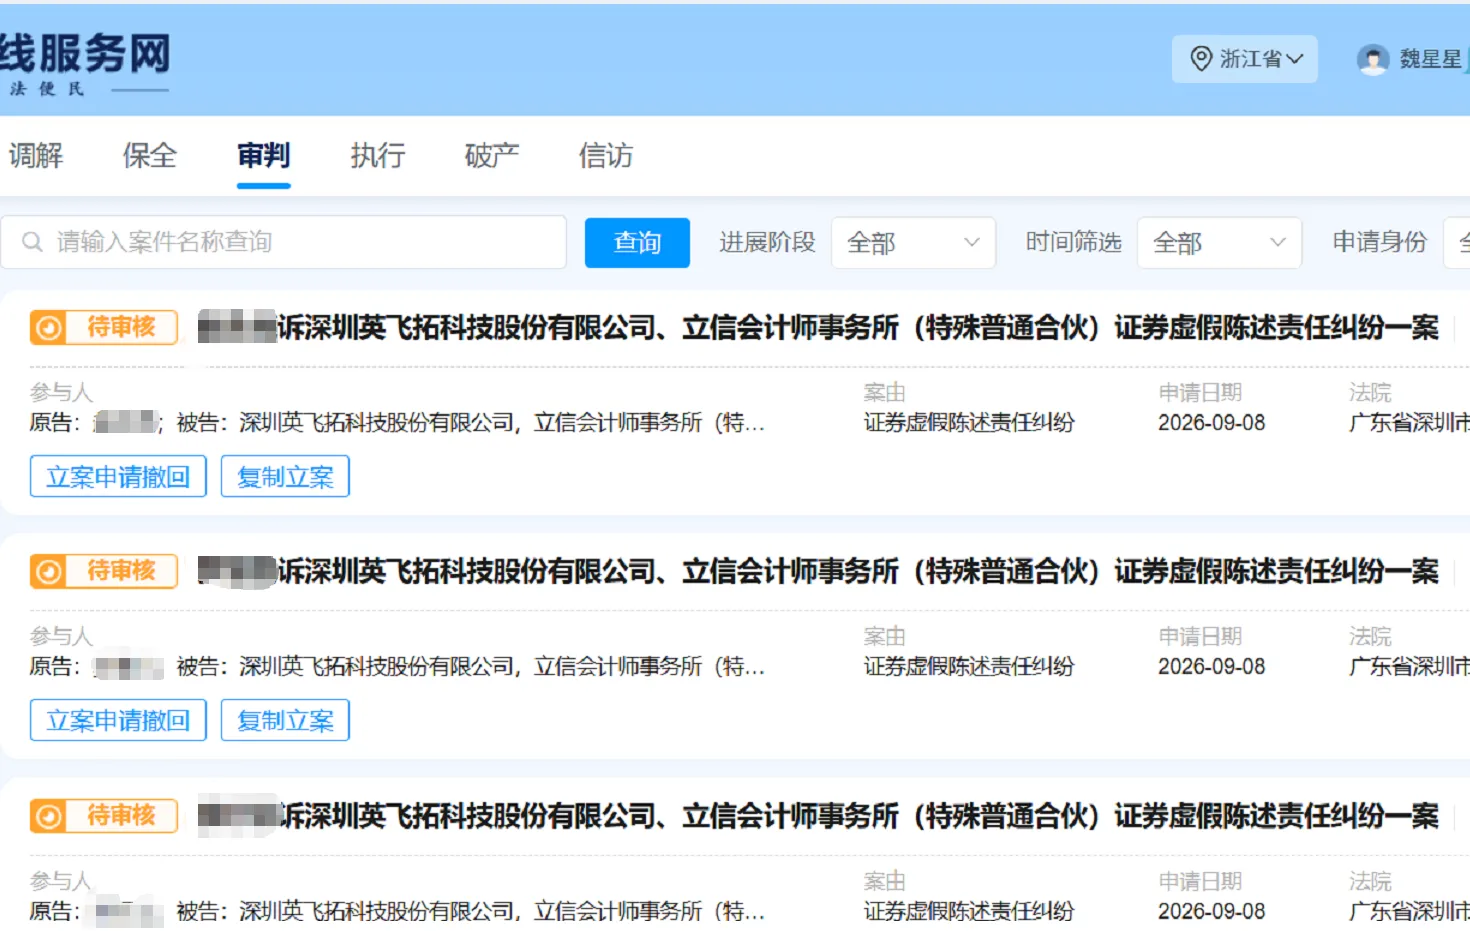Click the first case's 2026-09-08 application date

coord(1212,423)
